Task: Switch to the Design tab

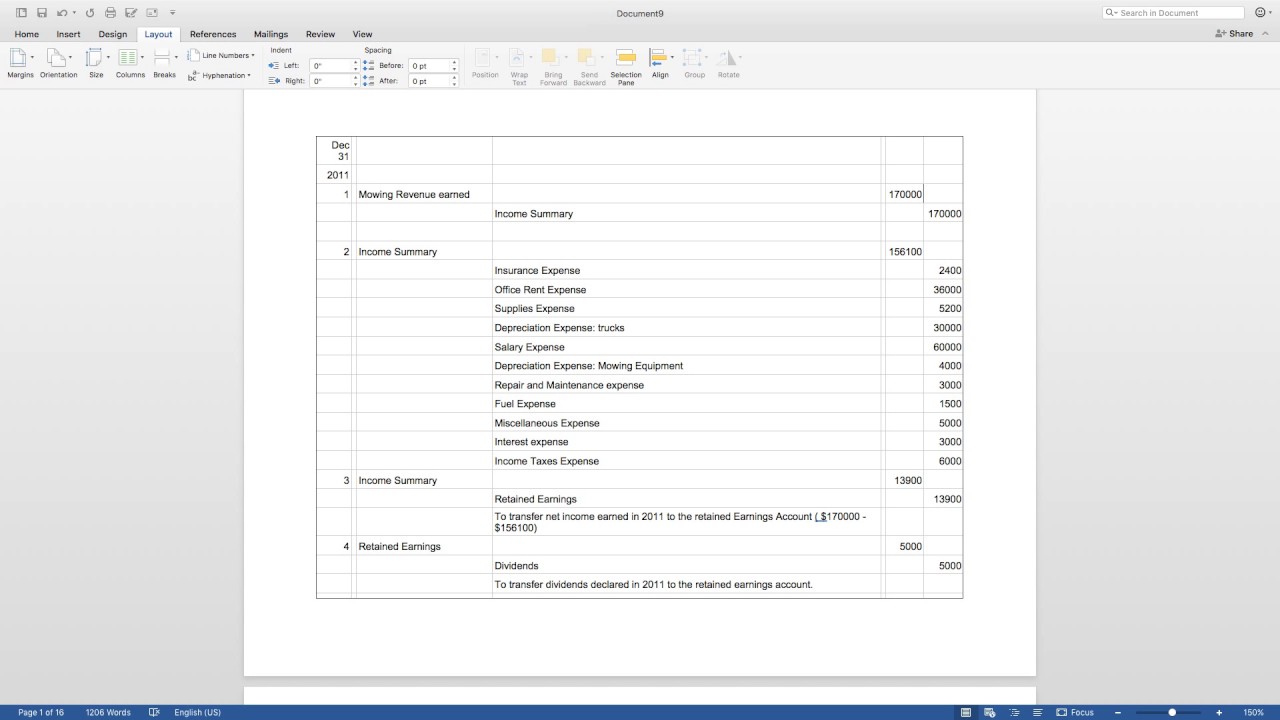Action: tap(113, 34)
